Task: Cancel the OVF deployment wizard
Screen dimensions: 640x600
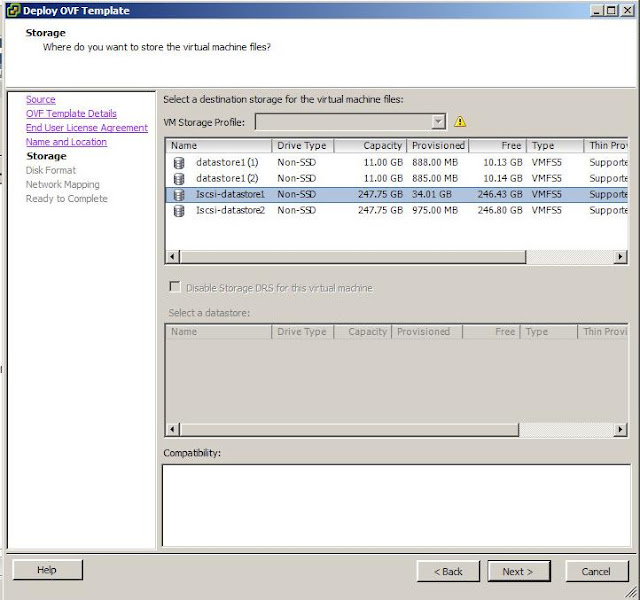Action: click(x=597, y=571)
